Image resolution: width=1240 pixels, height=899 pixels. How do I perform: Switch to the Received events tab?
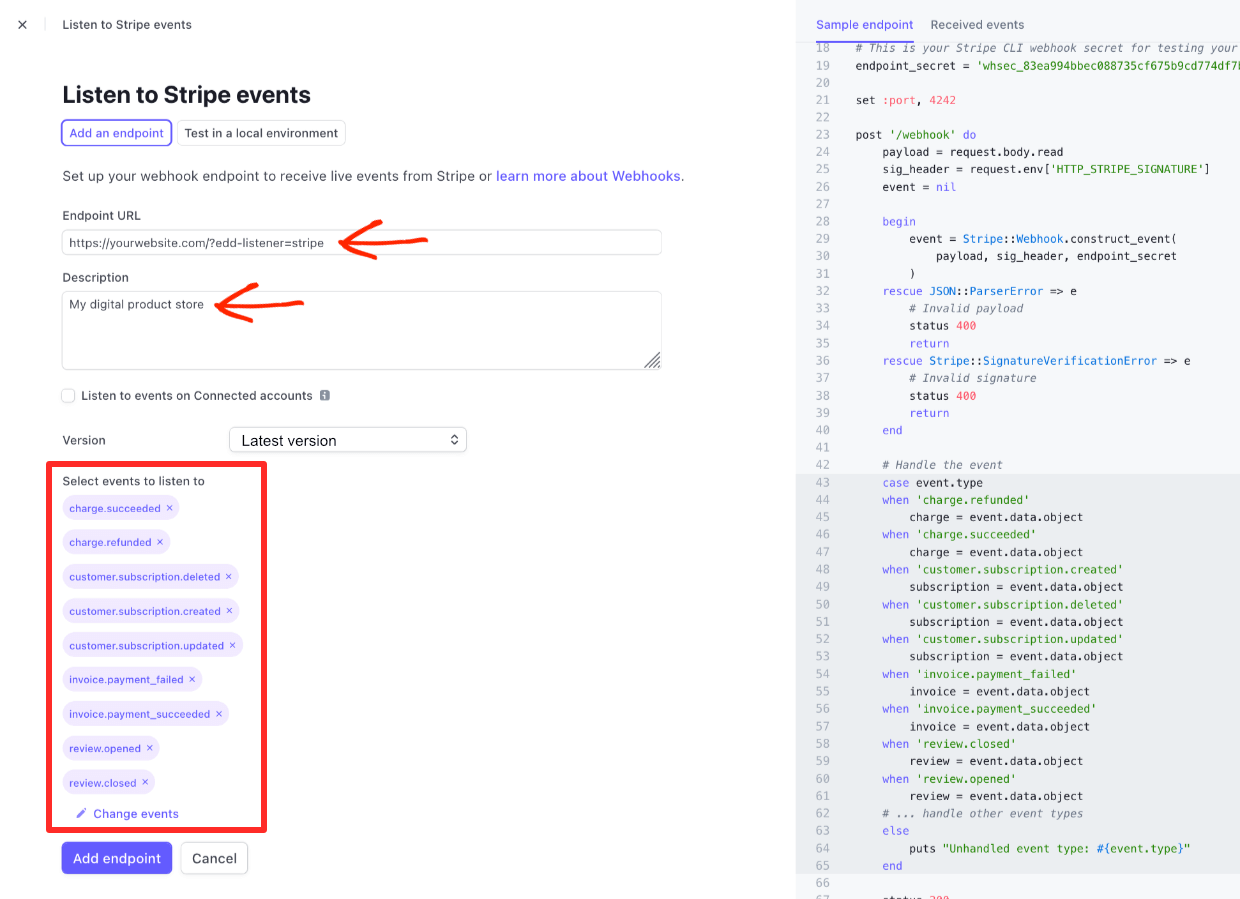click(977, 25)
